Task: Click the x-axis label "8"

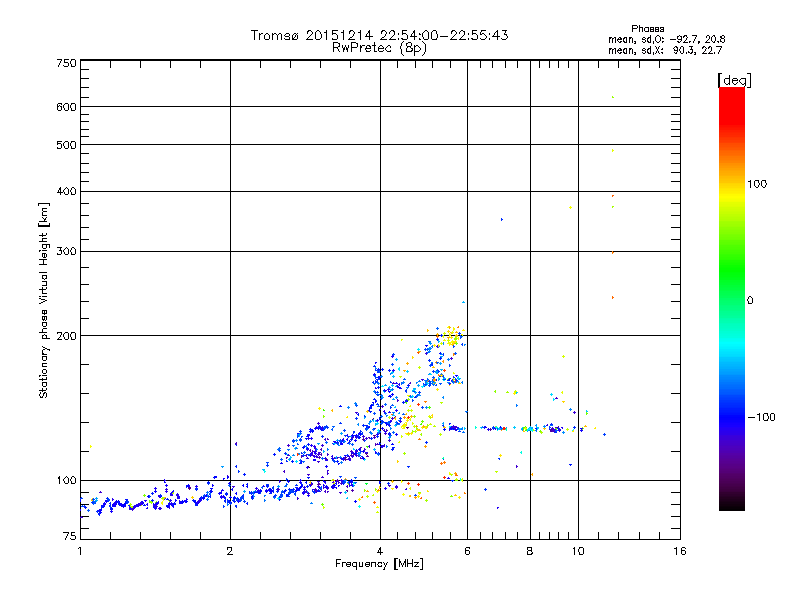Action: [x=530, y=551]
